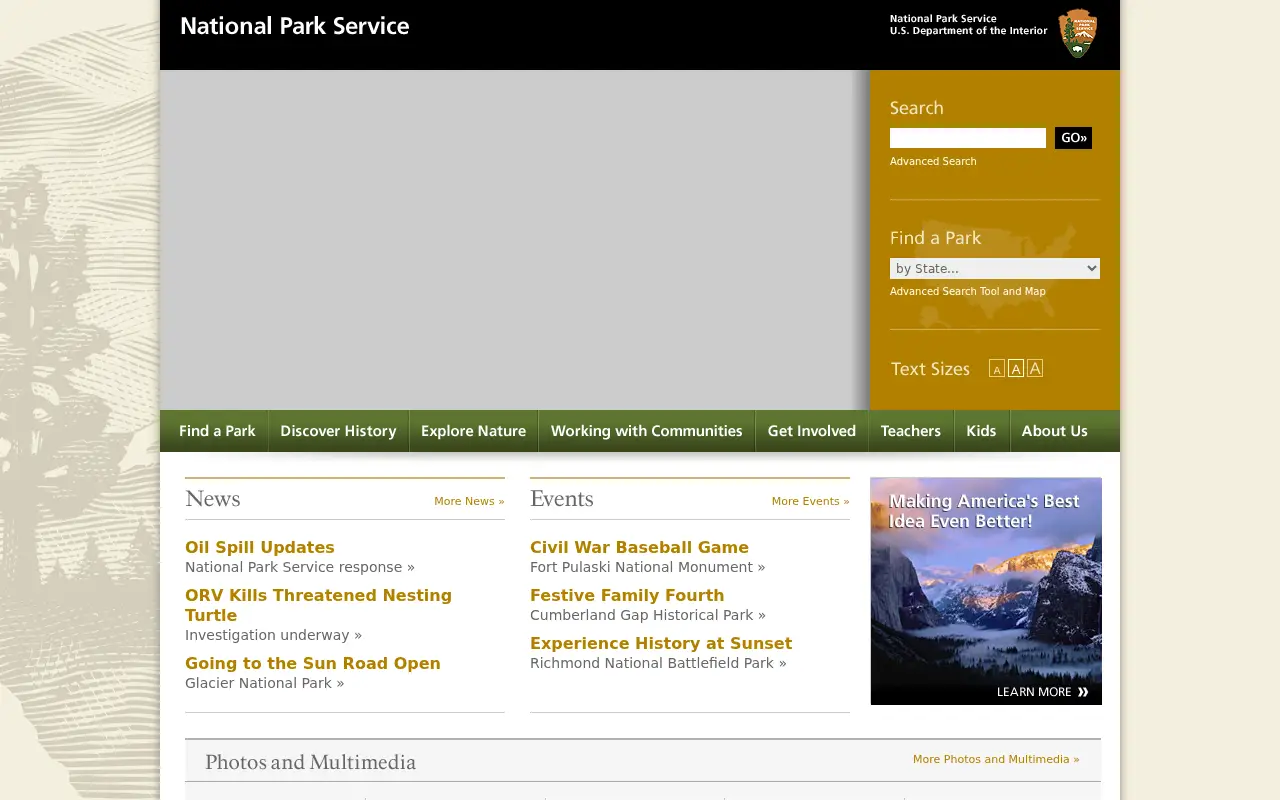Select the Get Involved menu item

tap(811, 431)
